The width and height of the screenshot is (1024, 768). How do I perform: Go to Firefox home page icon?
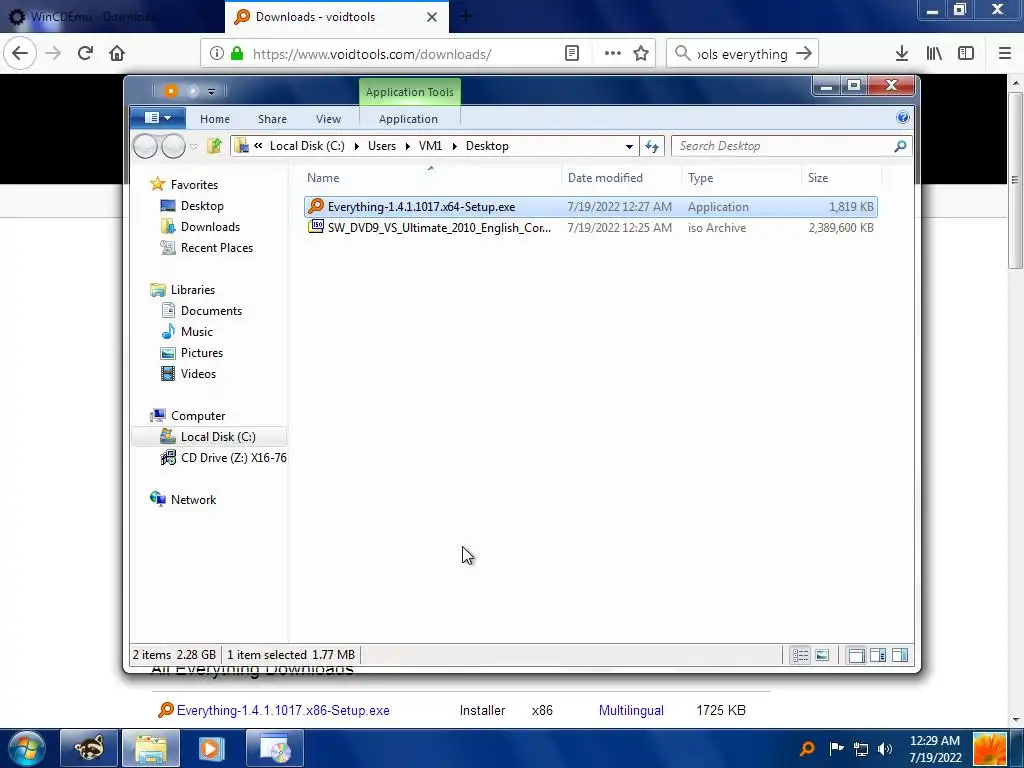coord(117,54)
